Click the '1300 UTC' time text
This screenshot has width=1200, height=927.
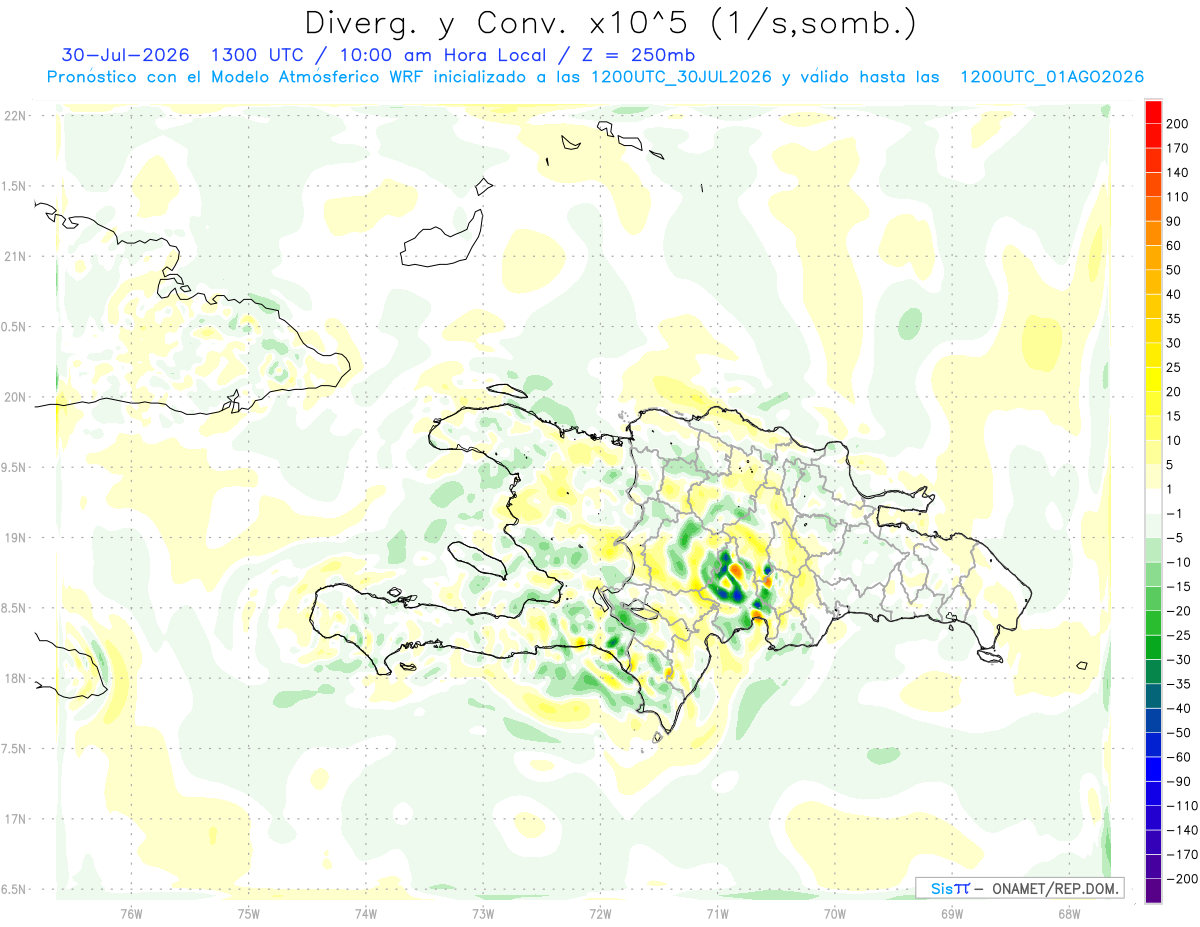[x=258, y=55]
